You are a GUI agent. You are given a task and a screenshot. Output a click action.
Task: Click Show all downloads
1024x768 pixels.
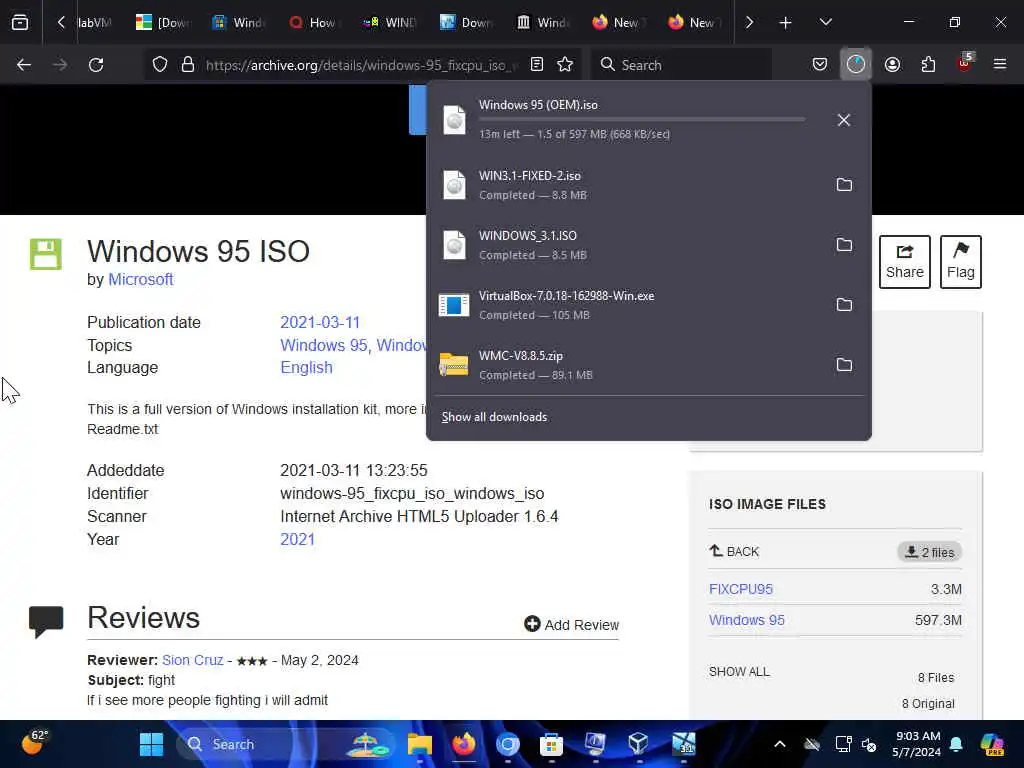pyautogui.click(x=494, y=417)
